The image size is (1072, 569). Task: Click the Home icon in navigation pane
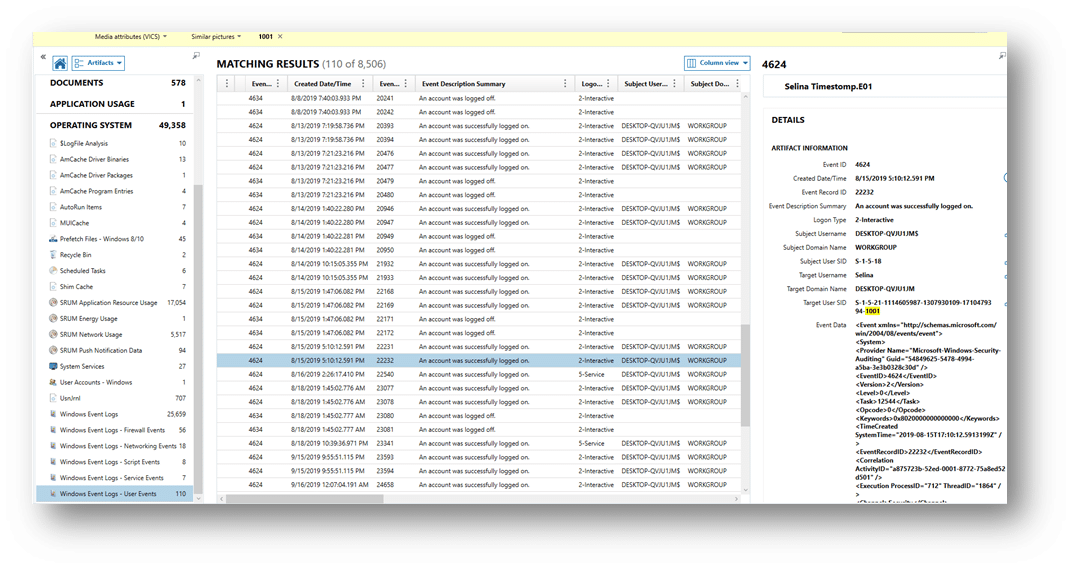(60, 63)
